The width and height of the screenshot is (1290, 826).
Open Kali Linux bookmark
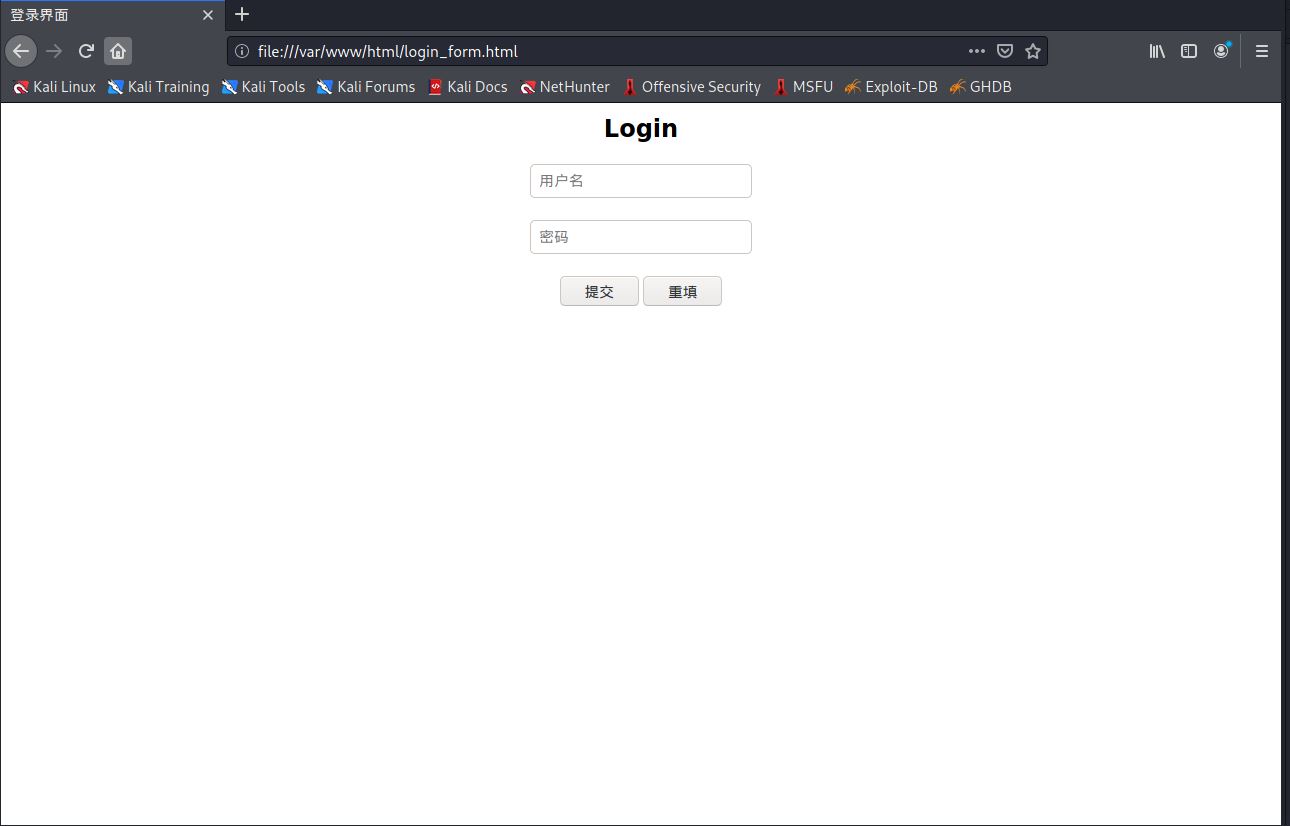pyautogui.click(x=54, y=87)
